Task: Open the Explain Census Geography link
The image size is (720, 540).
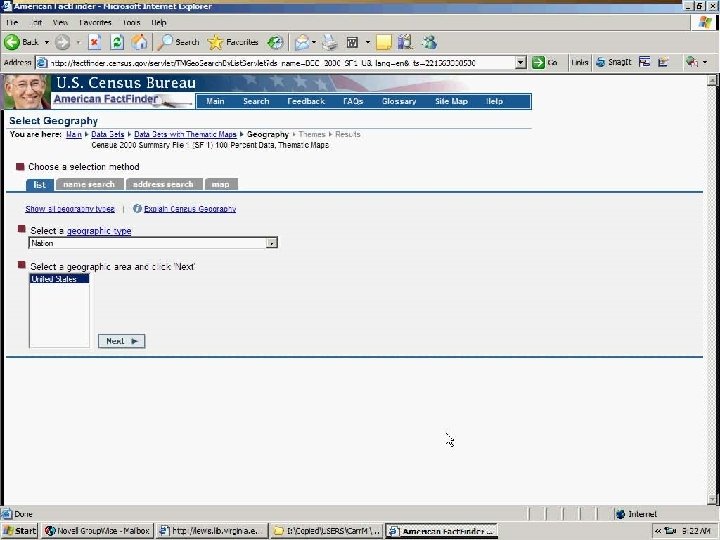Action: tap(190, 209)
